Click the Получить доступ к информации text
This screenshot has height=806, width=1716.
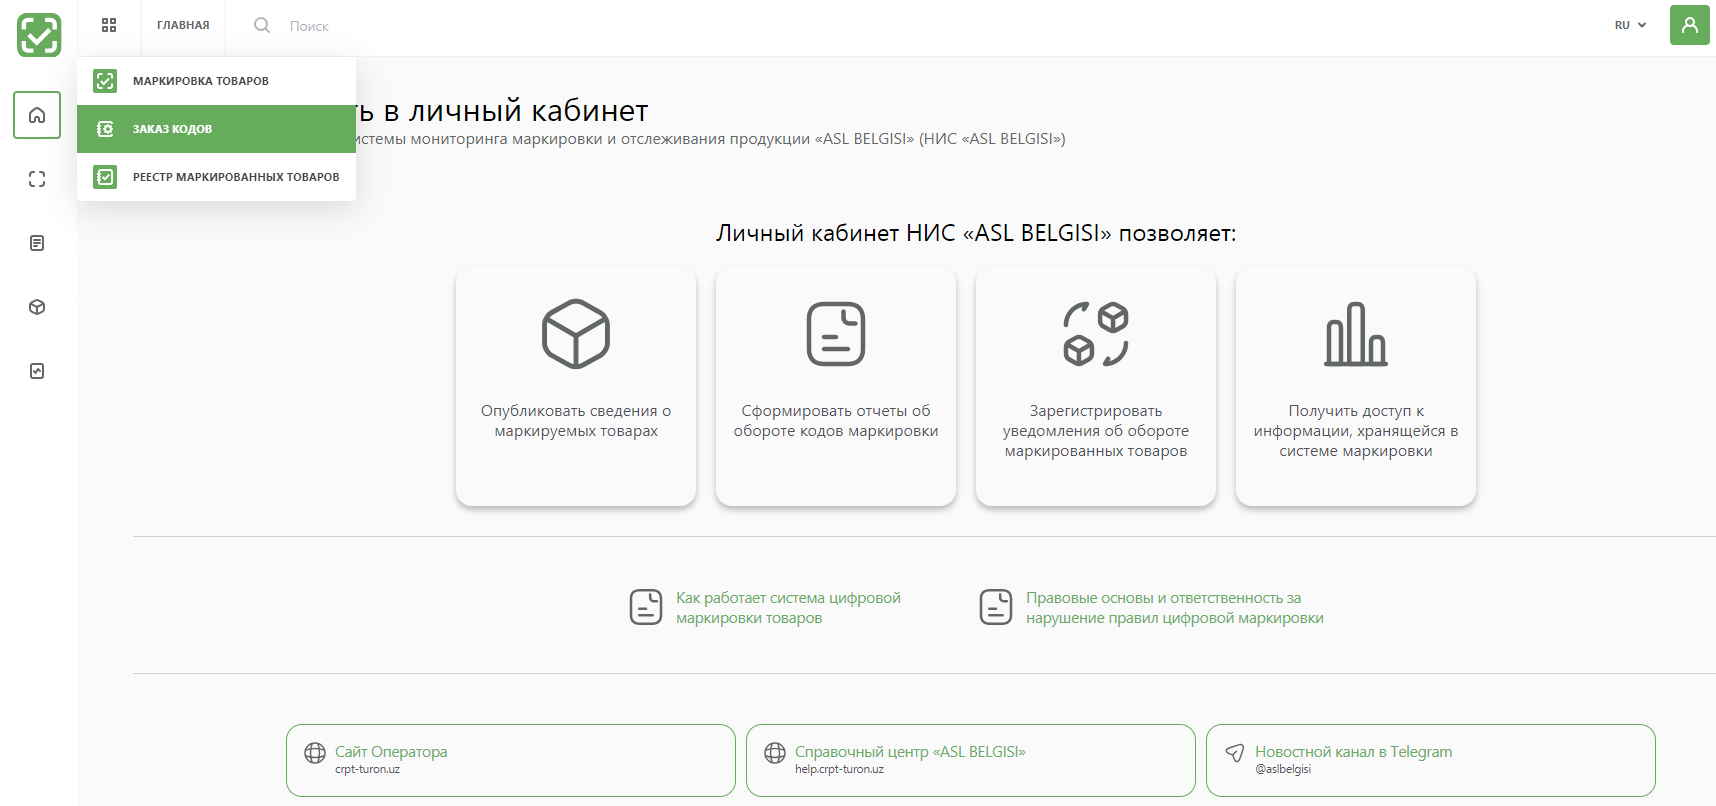tap(1356, 431)
